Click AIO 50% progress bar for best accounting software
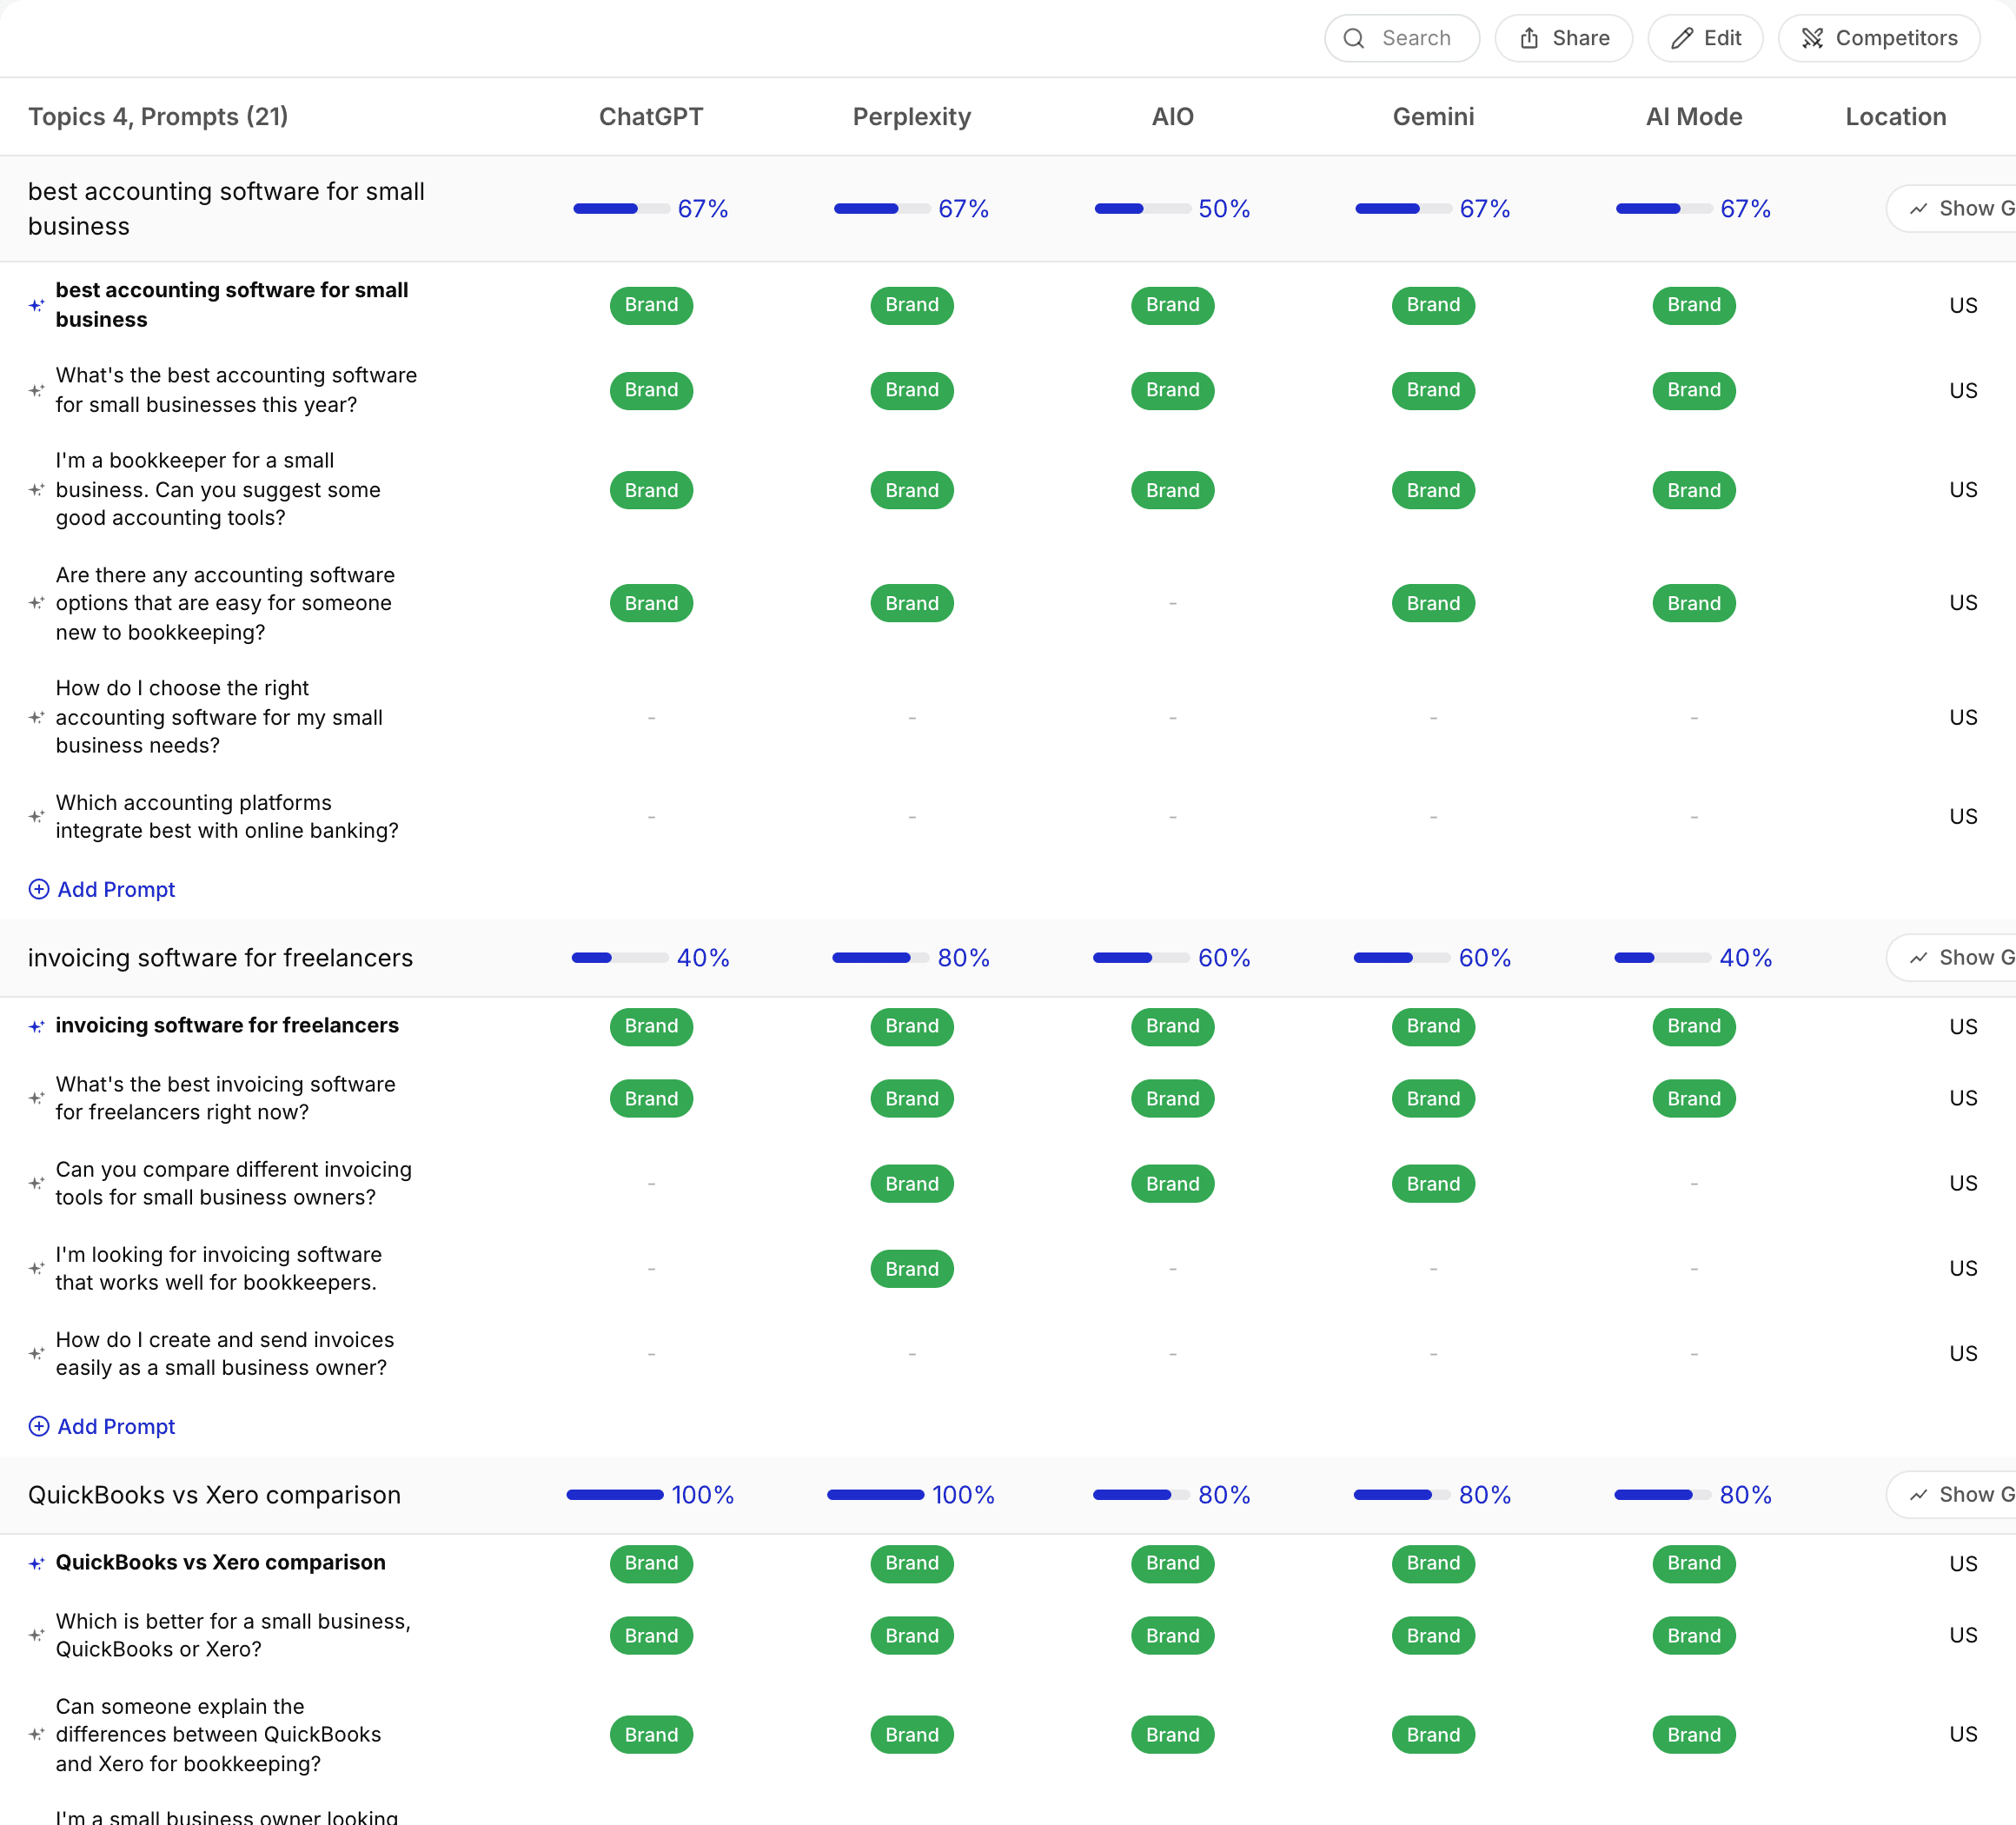Viewport: 2016px width, 1825px height. coord(1143,208)
